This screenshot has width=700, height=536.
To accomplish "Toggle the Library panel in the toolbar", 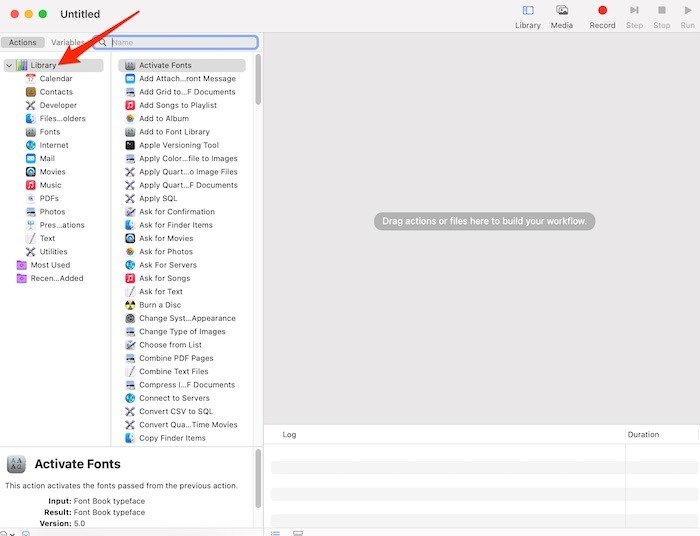I will [528, 17].
